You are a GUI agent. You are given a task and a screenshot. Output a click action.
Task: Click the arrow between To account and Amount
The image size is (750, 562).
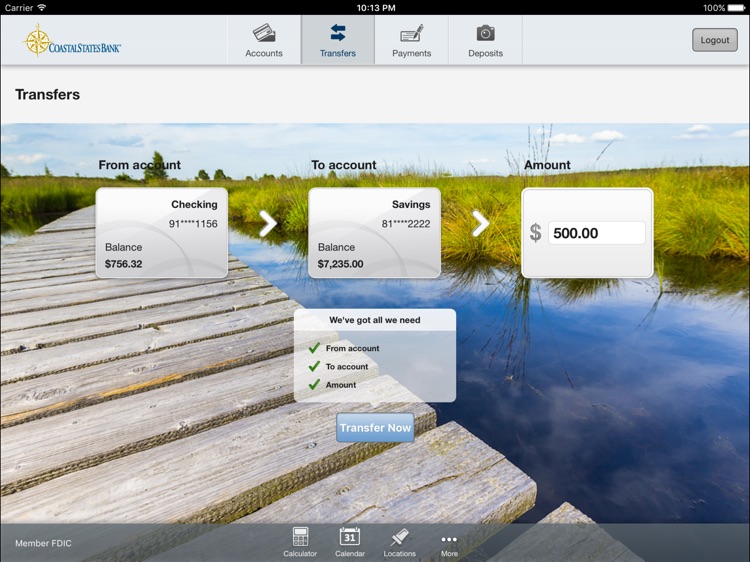tap(481, 223)
